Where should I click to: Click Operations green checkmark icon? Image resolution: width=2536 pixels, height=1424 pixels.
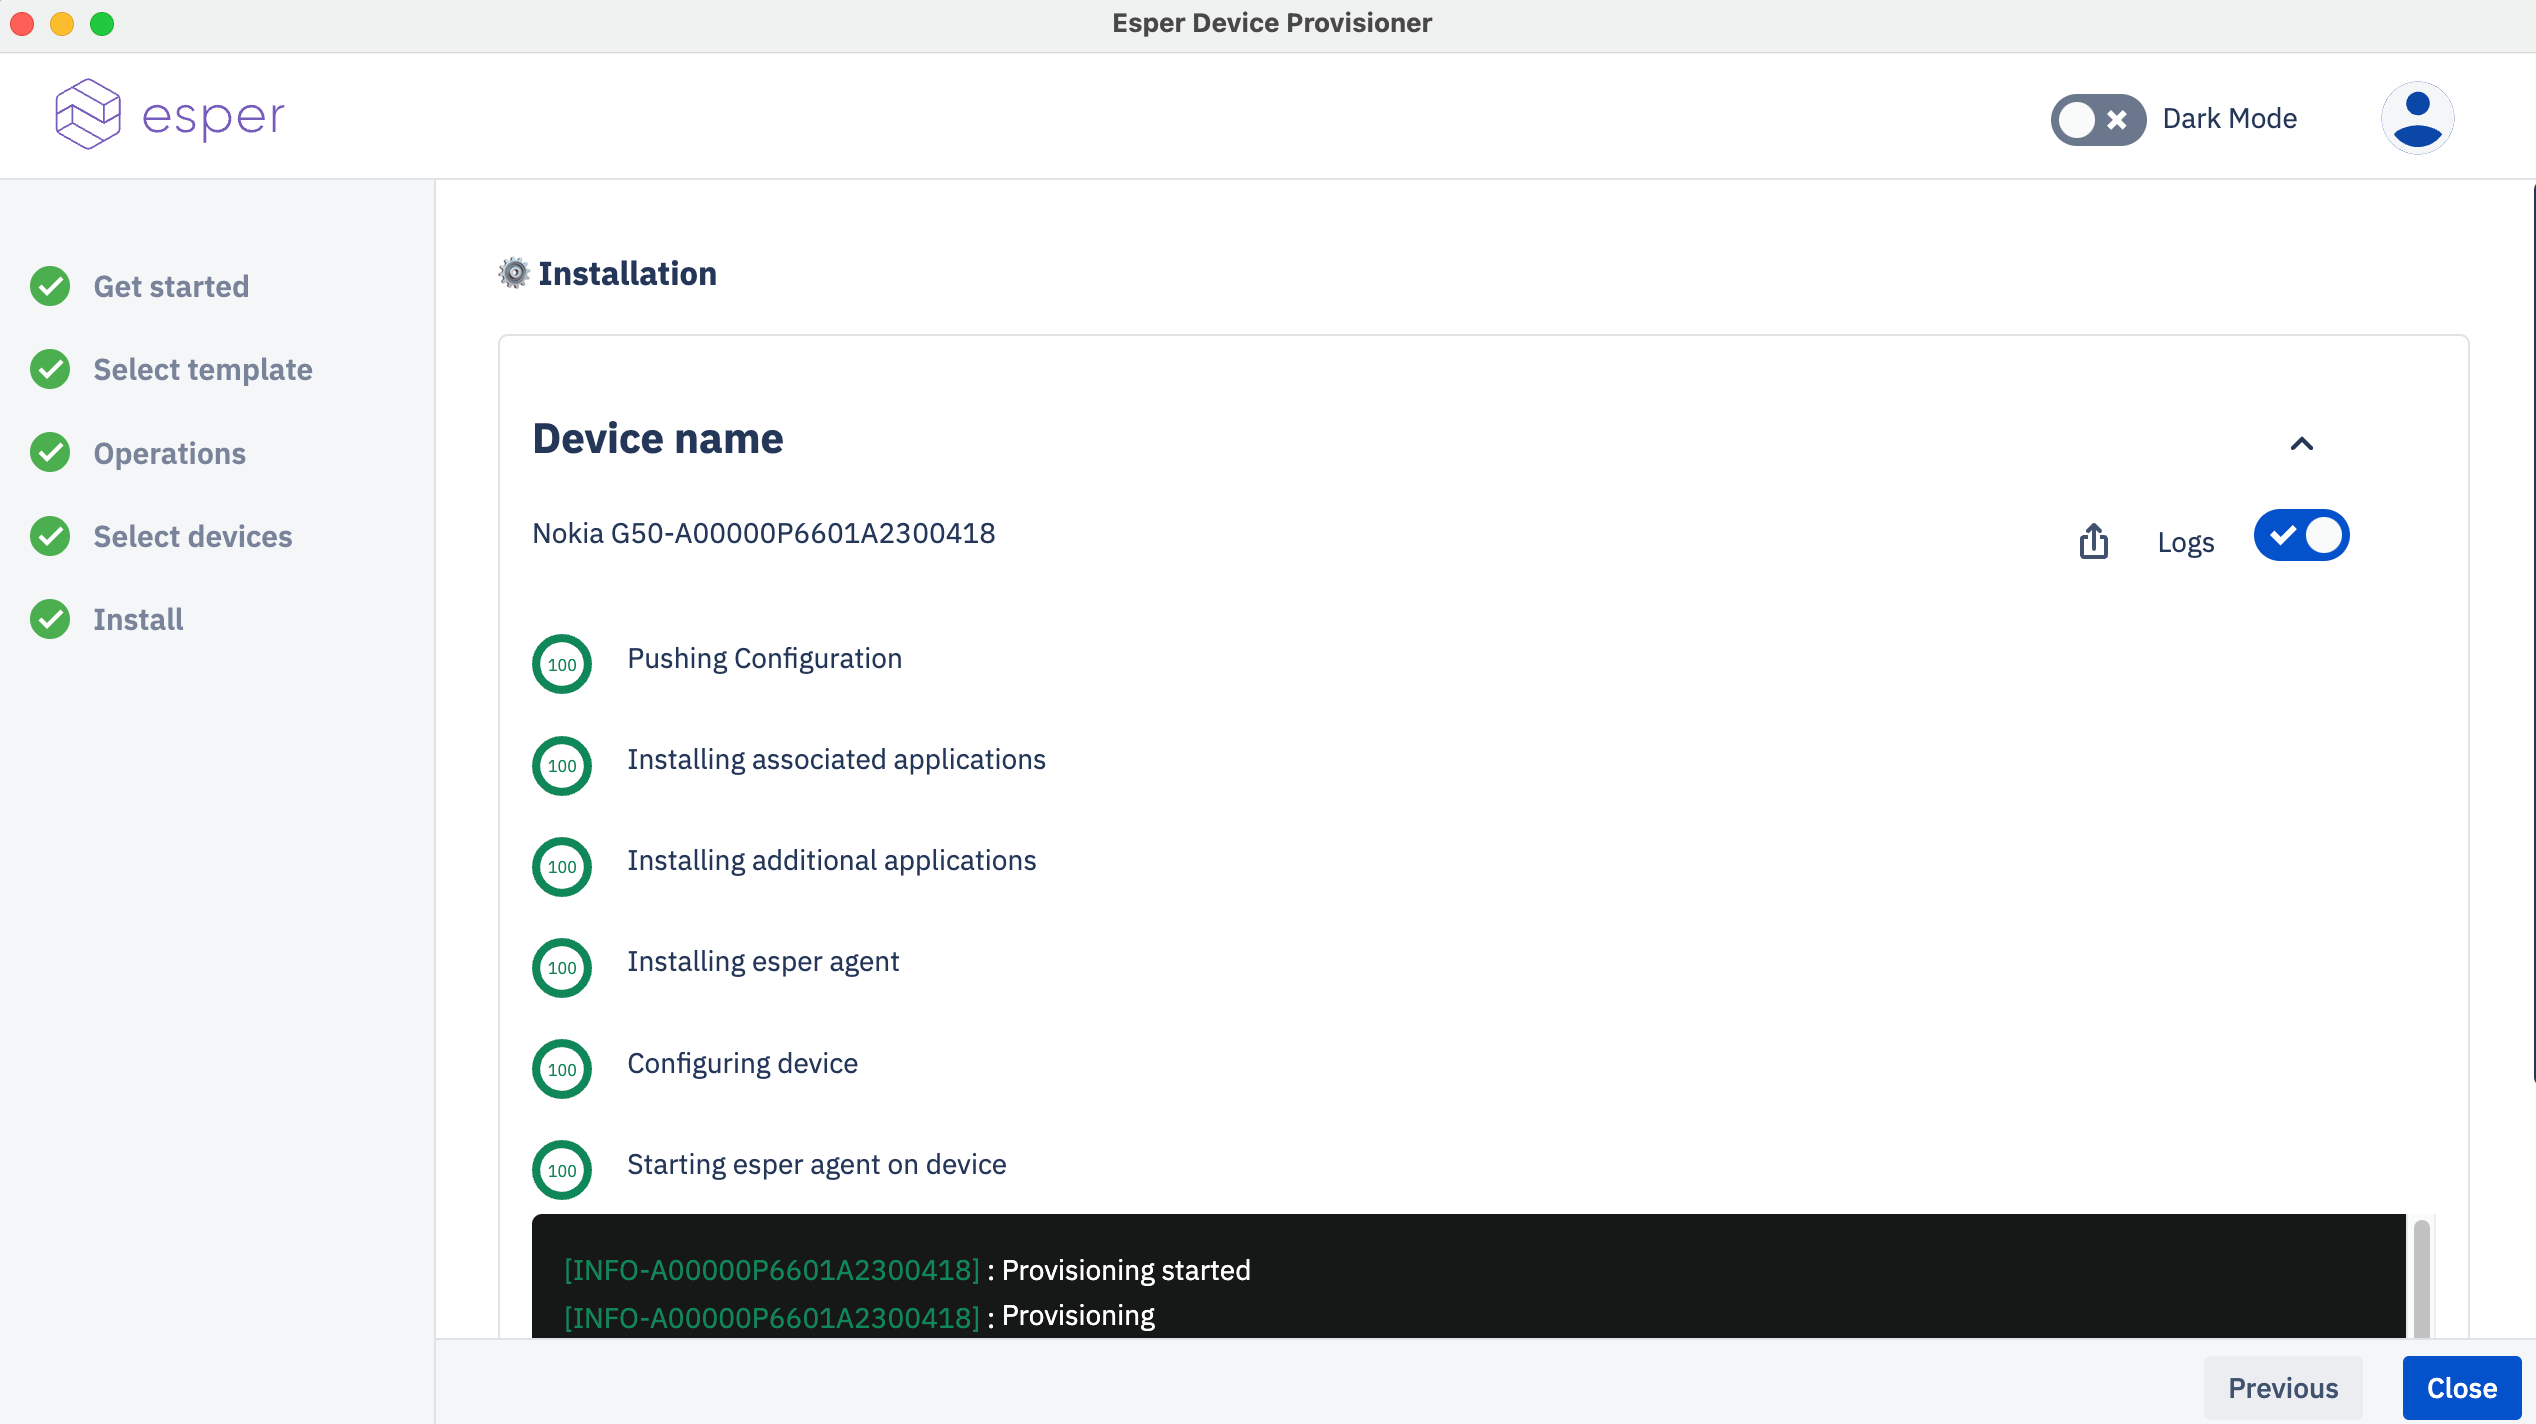coord(50,453)
